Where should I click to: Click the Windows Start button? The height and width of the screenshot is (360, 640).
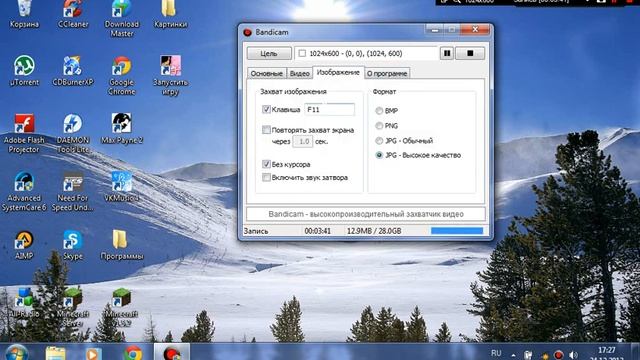pyautogui.click(x=17, y=352)
